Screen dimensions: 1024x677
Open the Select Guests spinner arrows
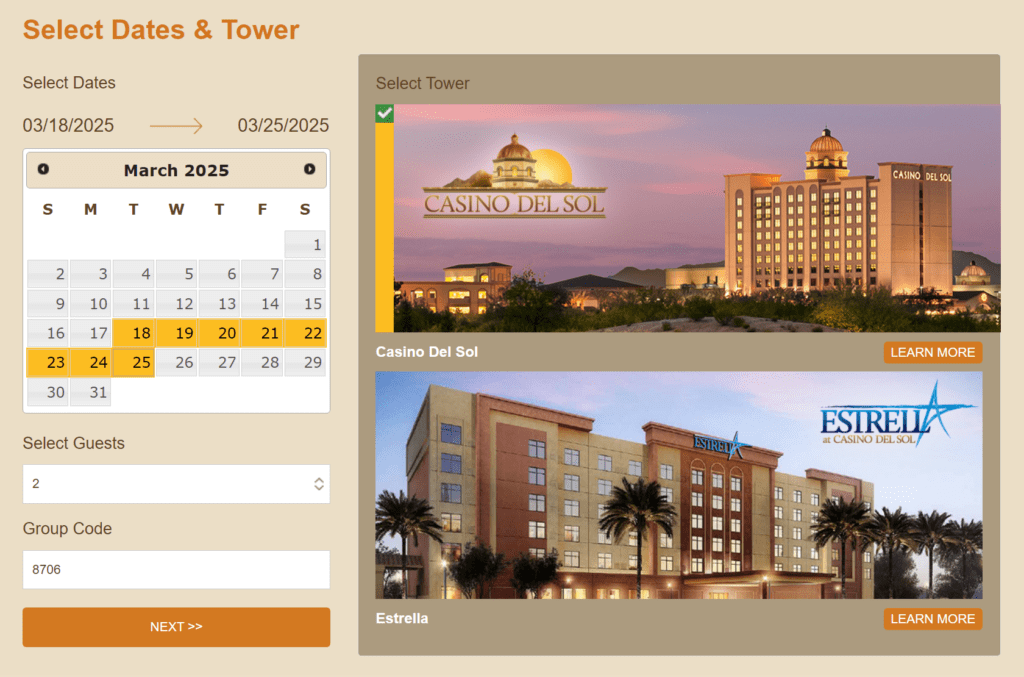click(318, 484)
